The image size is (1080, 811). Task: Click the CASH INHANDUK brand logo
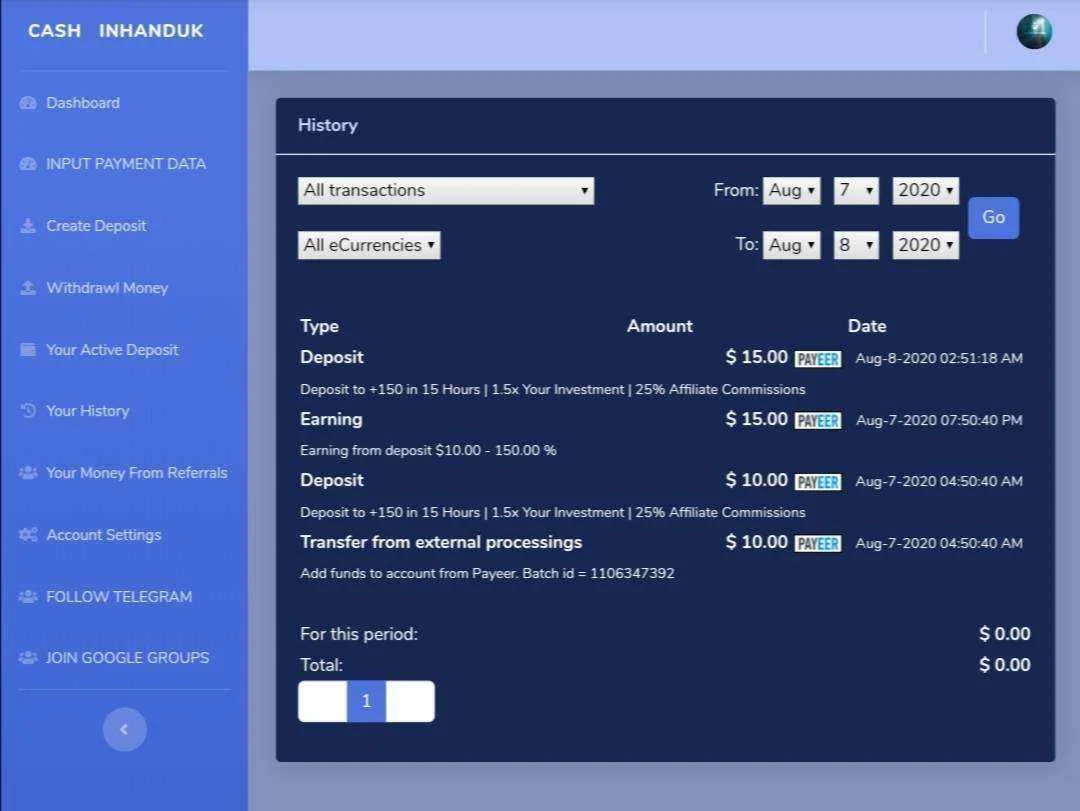click(x=116, y=31)
